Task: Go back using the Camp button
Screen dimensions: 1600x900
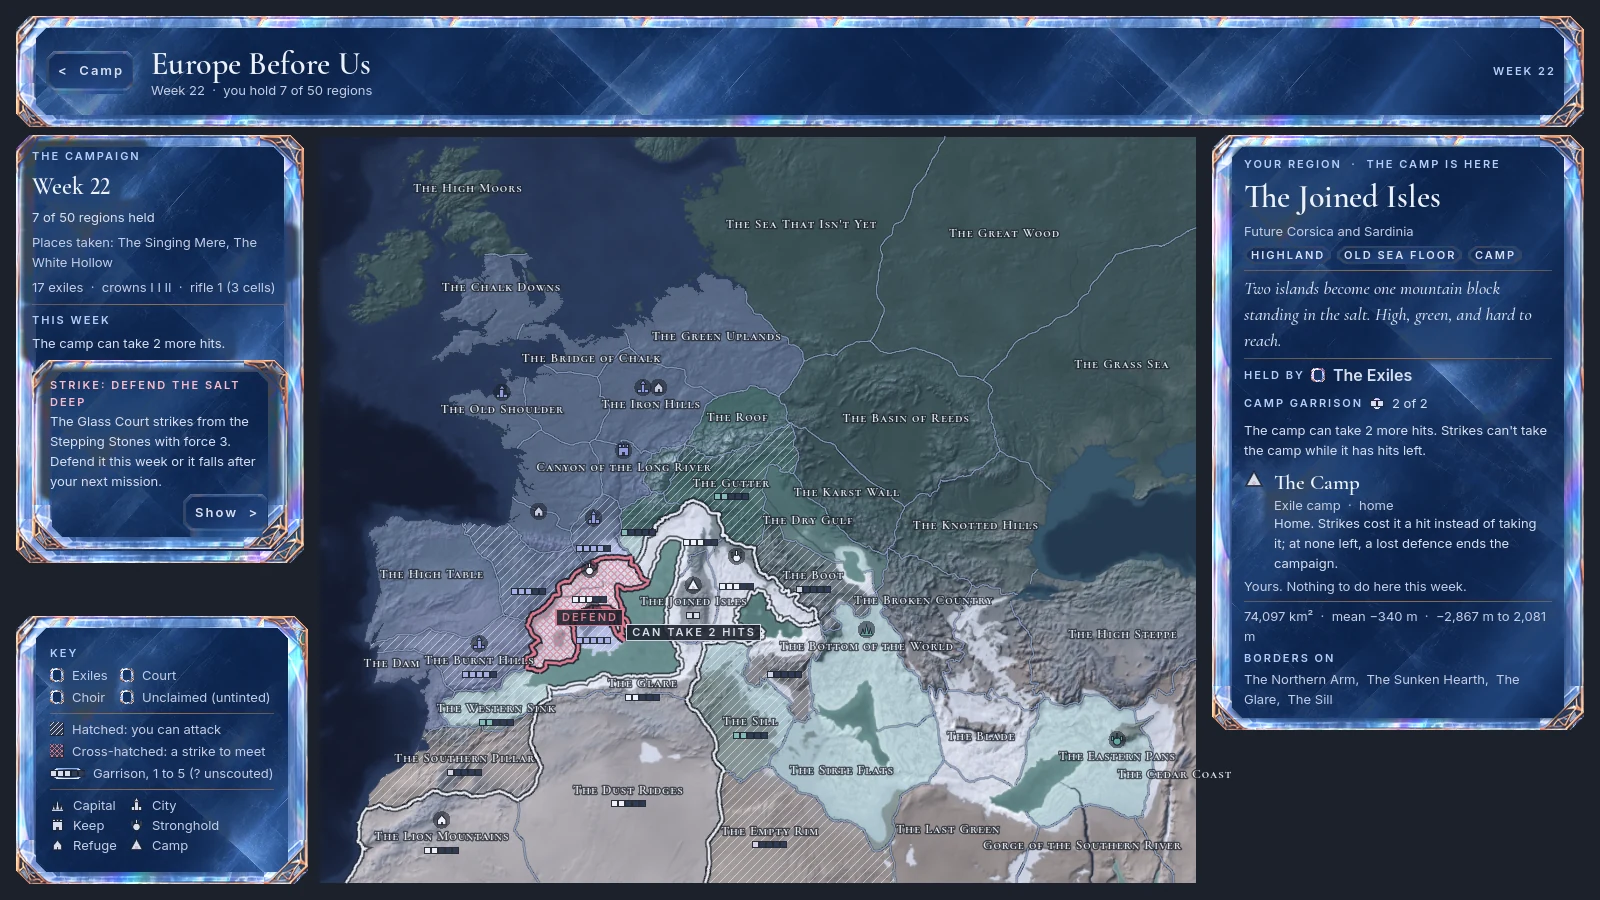Action: click(x=91, y=71)
